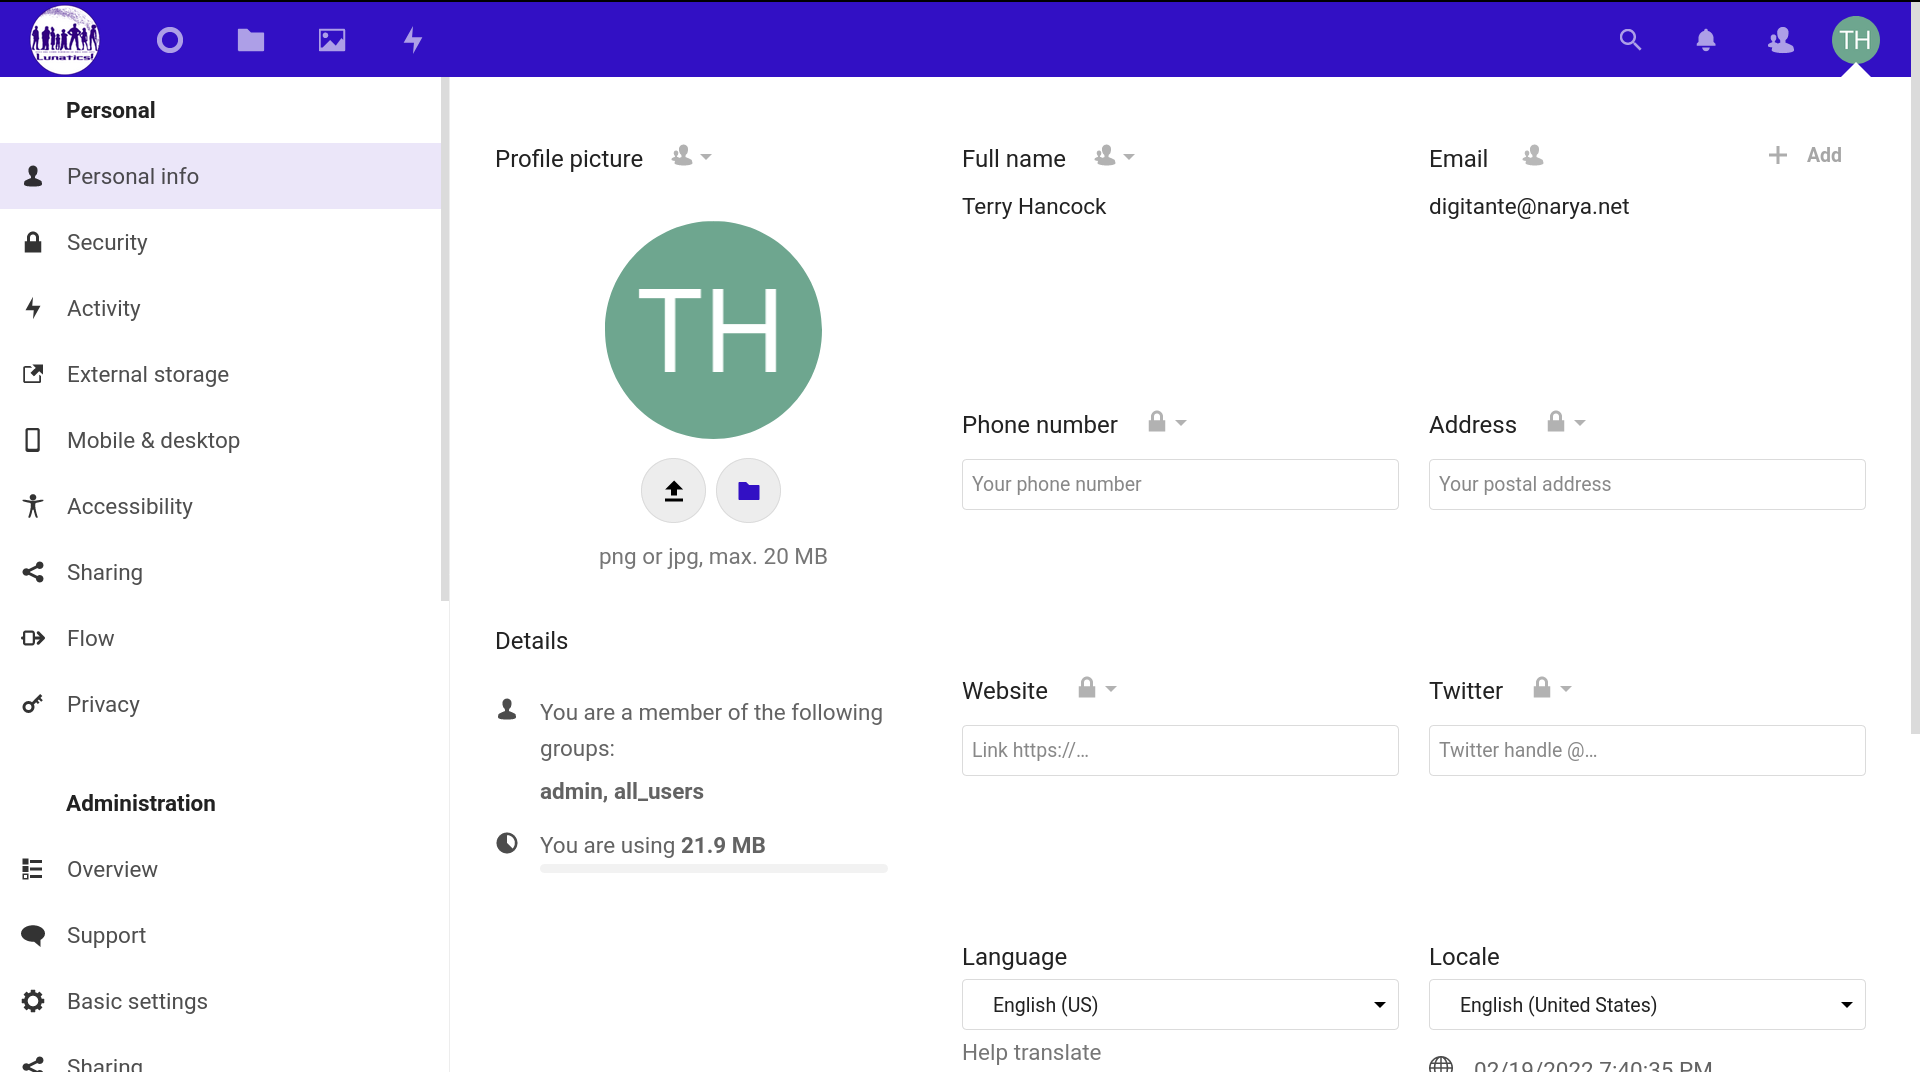1920x1080 pixels.
Task: Open the search magnifier icon
Action: click(x=1630, y=40)
